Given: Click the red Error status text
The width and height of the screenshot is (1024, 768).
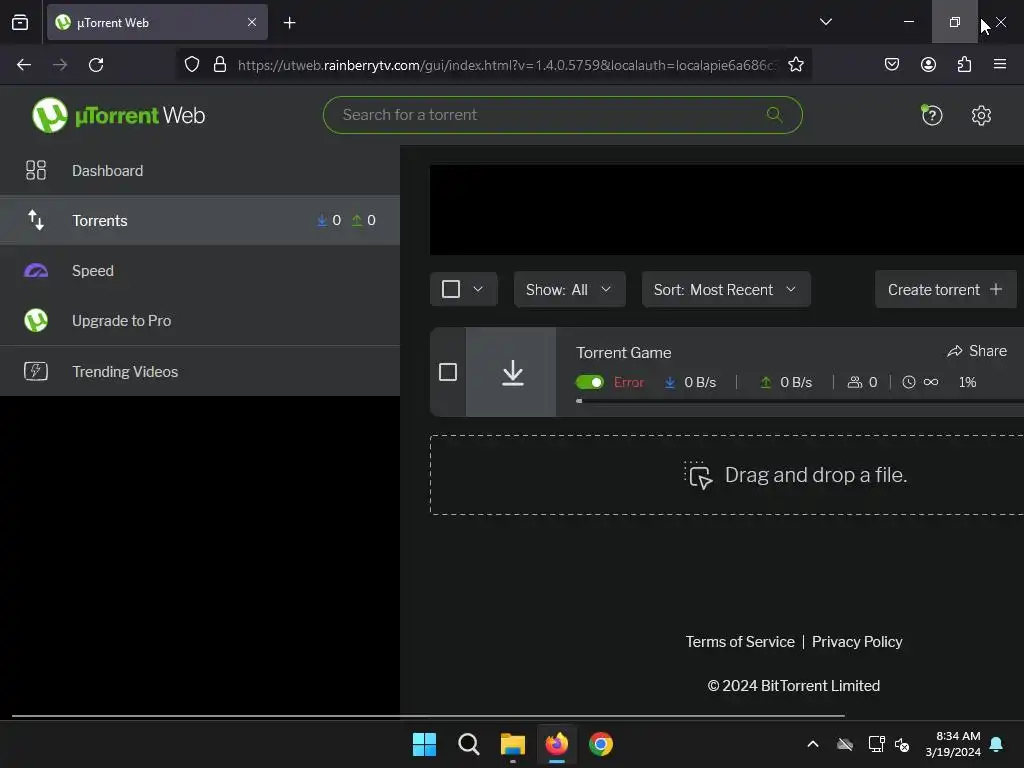Looking at the screenshot, I should click(629, 382).
